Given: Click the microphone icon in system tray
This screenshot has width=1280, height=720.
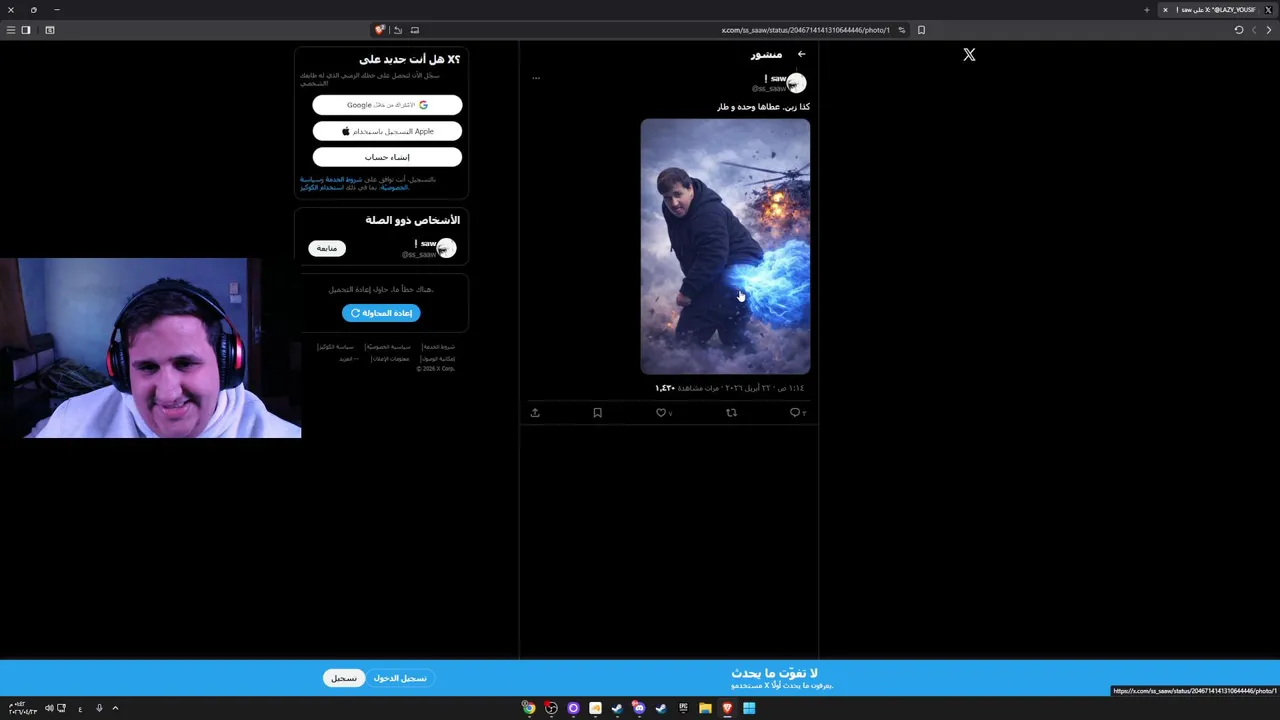Looking at the screenshot, I should click(x=99, y=708).
